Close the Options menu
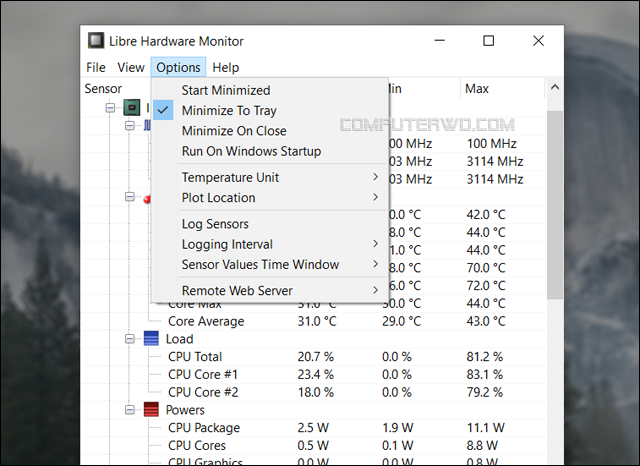 click(178, 67)
